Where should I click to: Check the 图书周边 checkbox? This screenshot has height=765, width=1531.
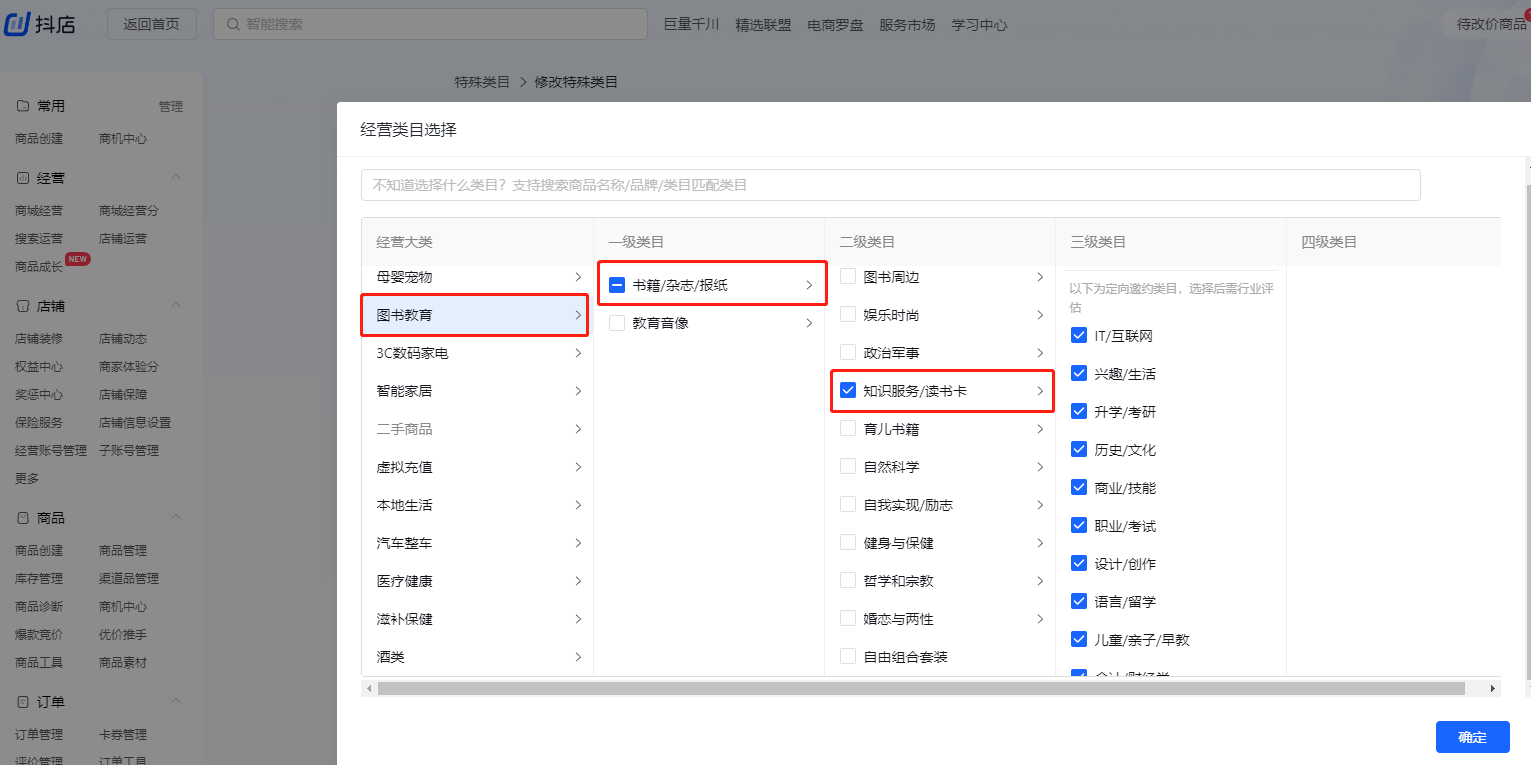848,277
